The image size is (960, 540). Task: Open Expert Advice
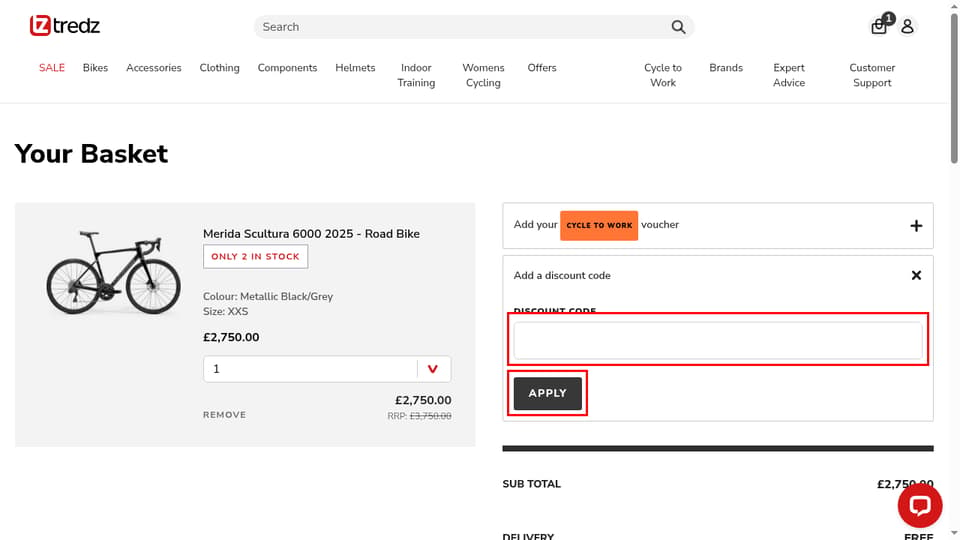point(789,75)
